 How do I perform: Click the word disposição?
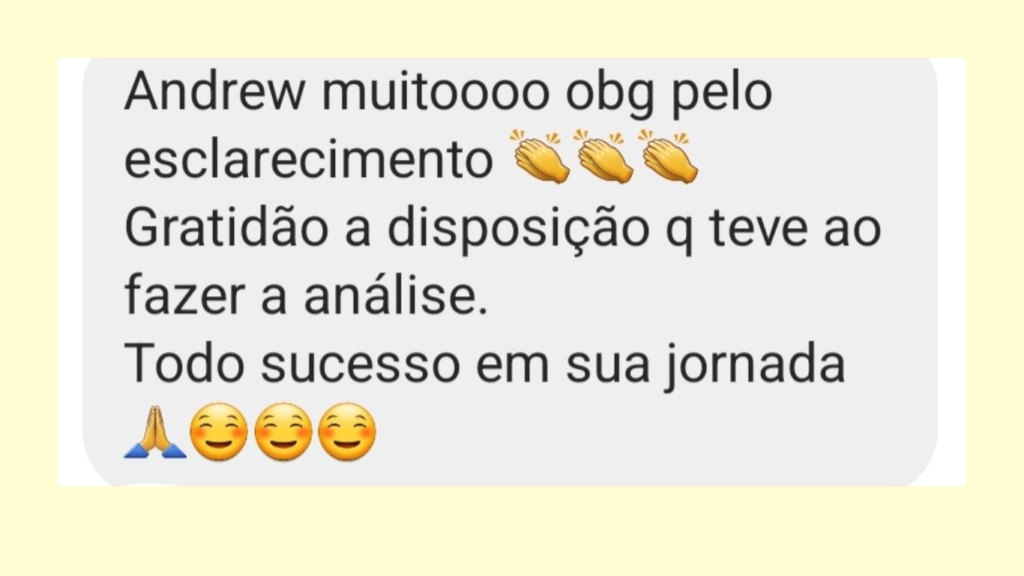click(519, 231)
